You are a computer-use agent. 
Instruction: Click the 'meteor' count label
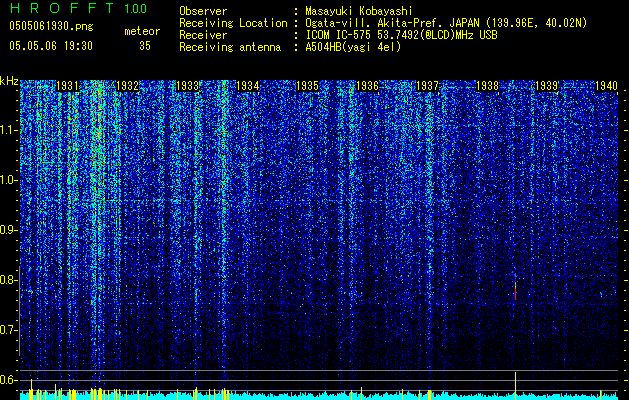142,31
